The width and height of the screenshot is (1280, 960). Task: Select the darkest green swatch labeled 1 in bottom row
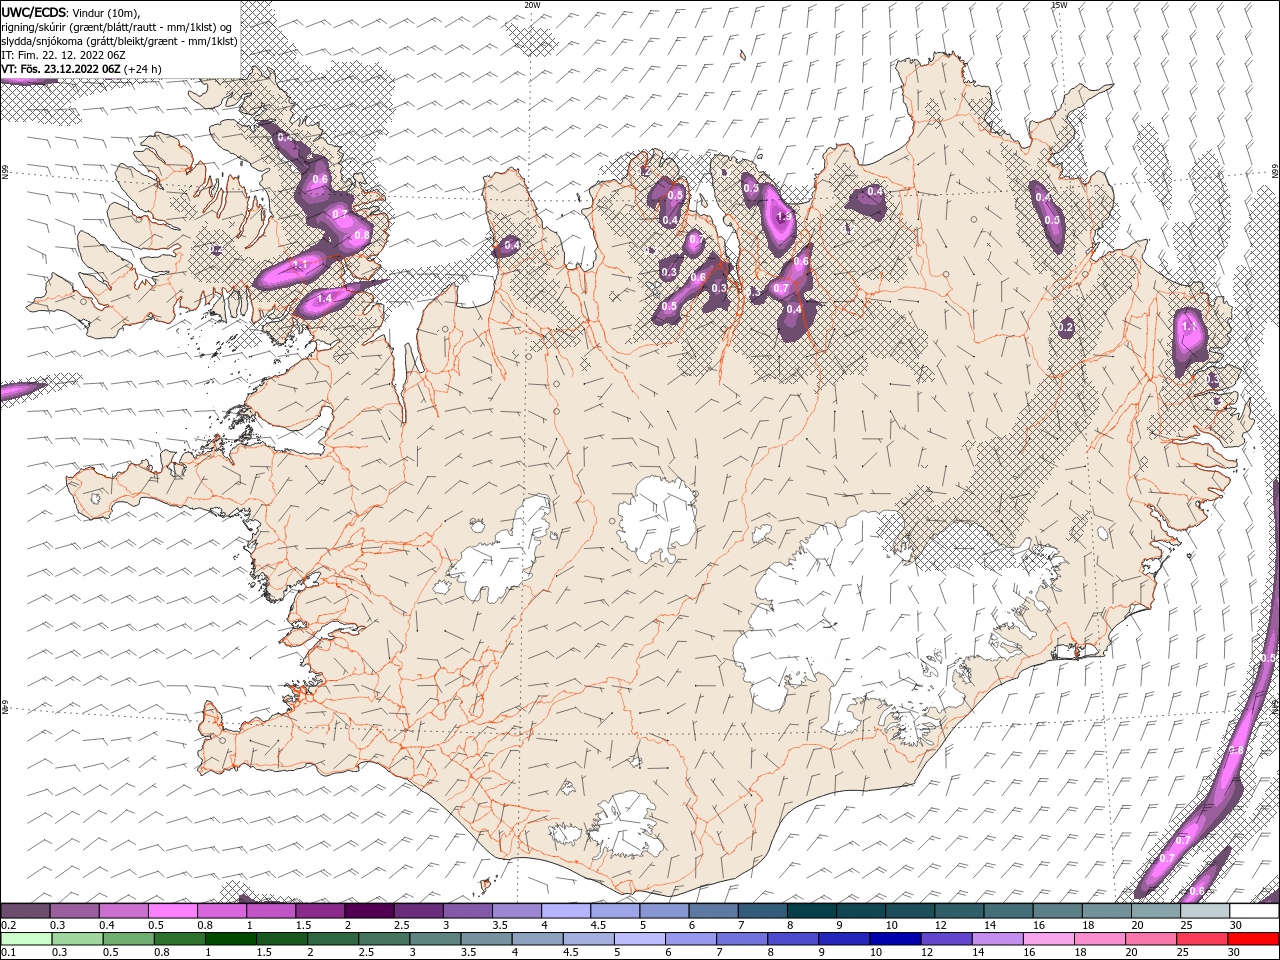coord(230,939)
